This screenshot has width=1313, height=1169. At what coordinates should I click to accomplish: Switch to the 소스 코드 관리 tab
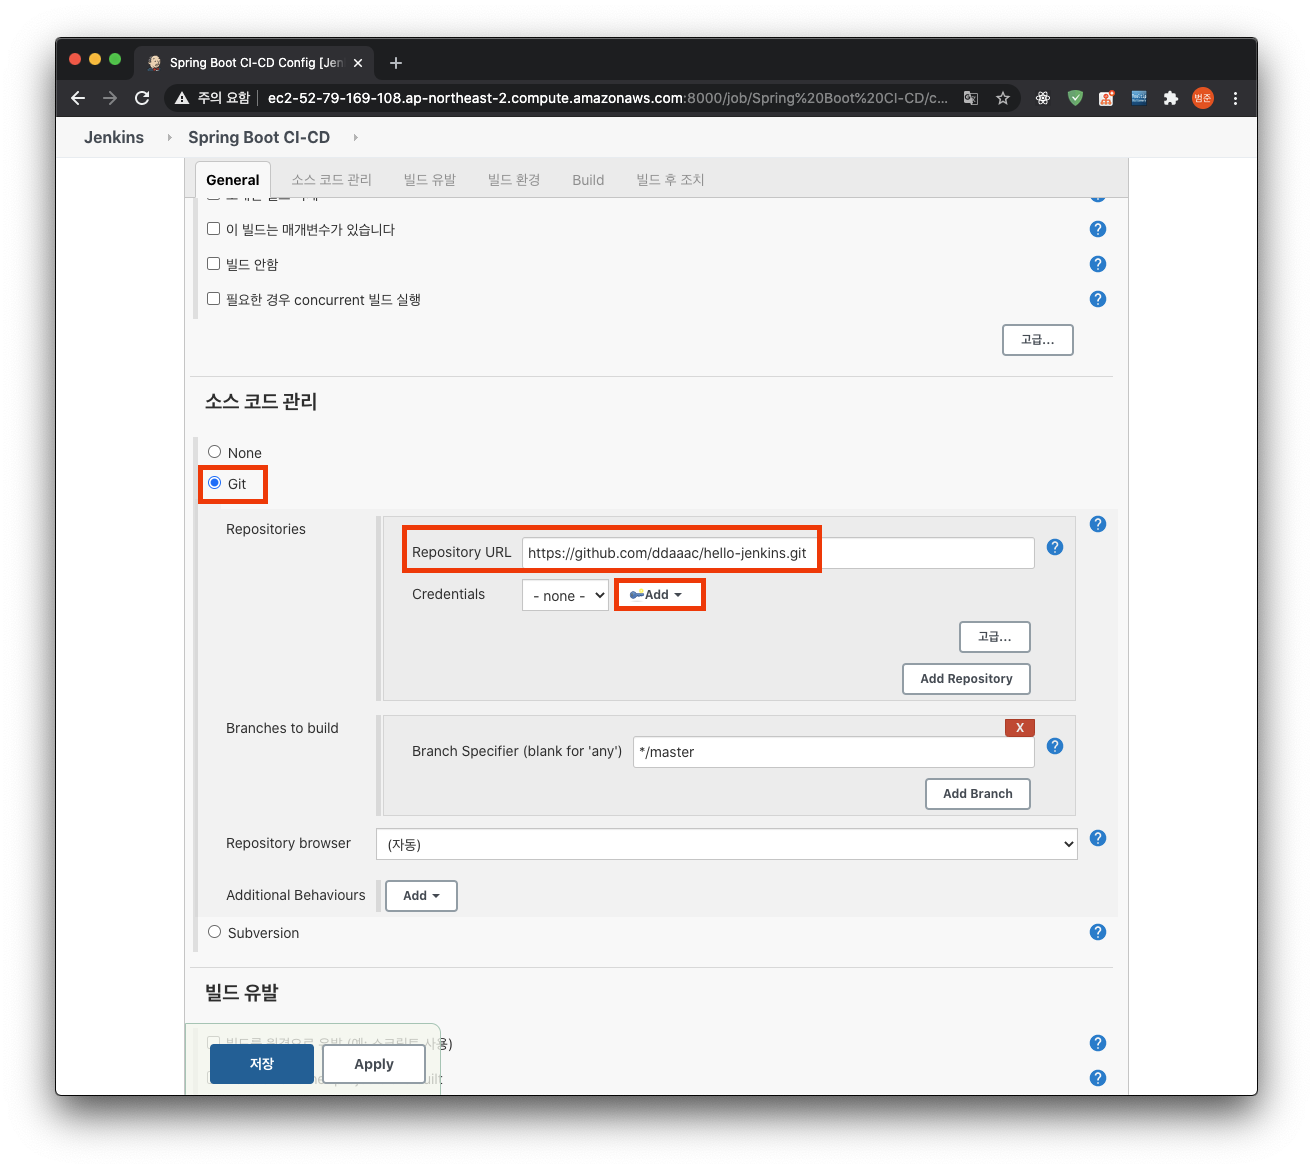pyautogui.click(x=331, y=180)
